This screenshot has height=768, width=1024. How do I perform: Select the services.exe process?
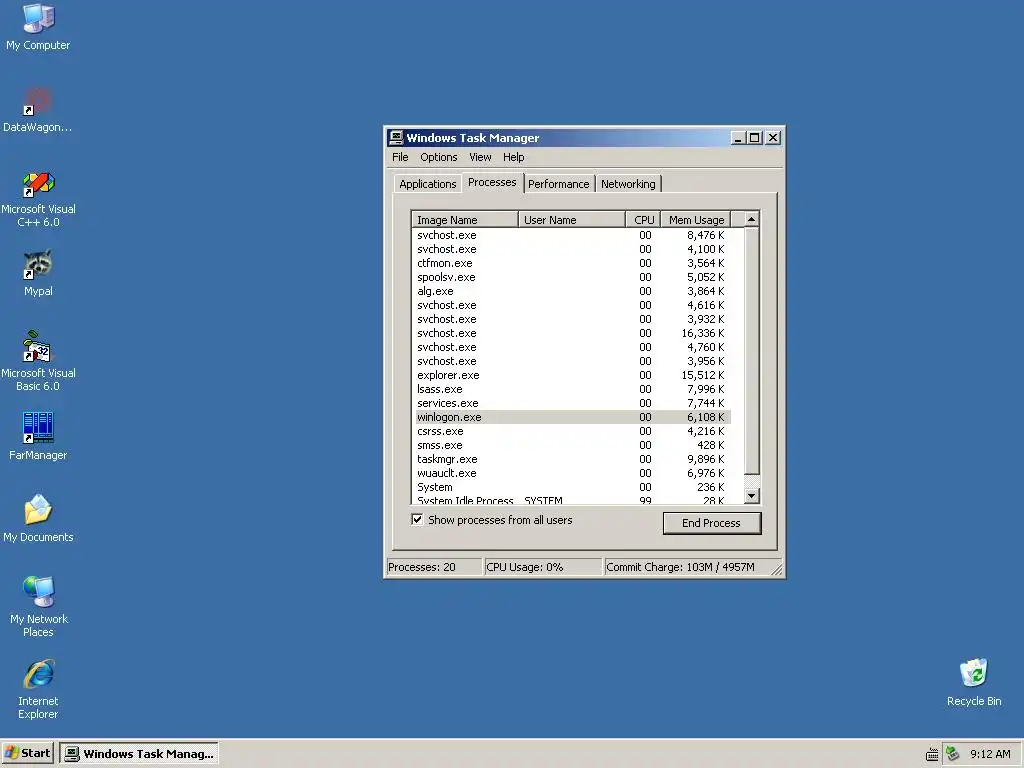(x=572, y=404)
